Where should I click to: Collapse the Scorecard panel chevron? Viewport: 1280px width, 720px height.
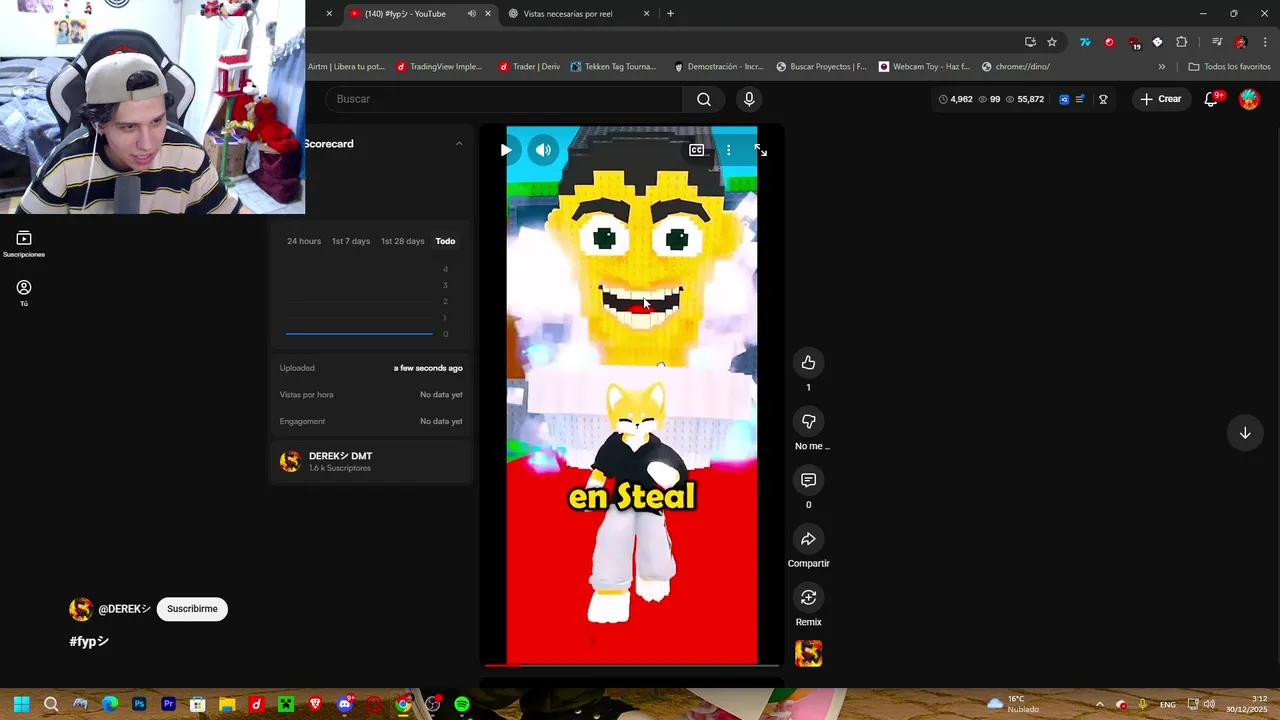point(459,144)
